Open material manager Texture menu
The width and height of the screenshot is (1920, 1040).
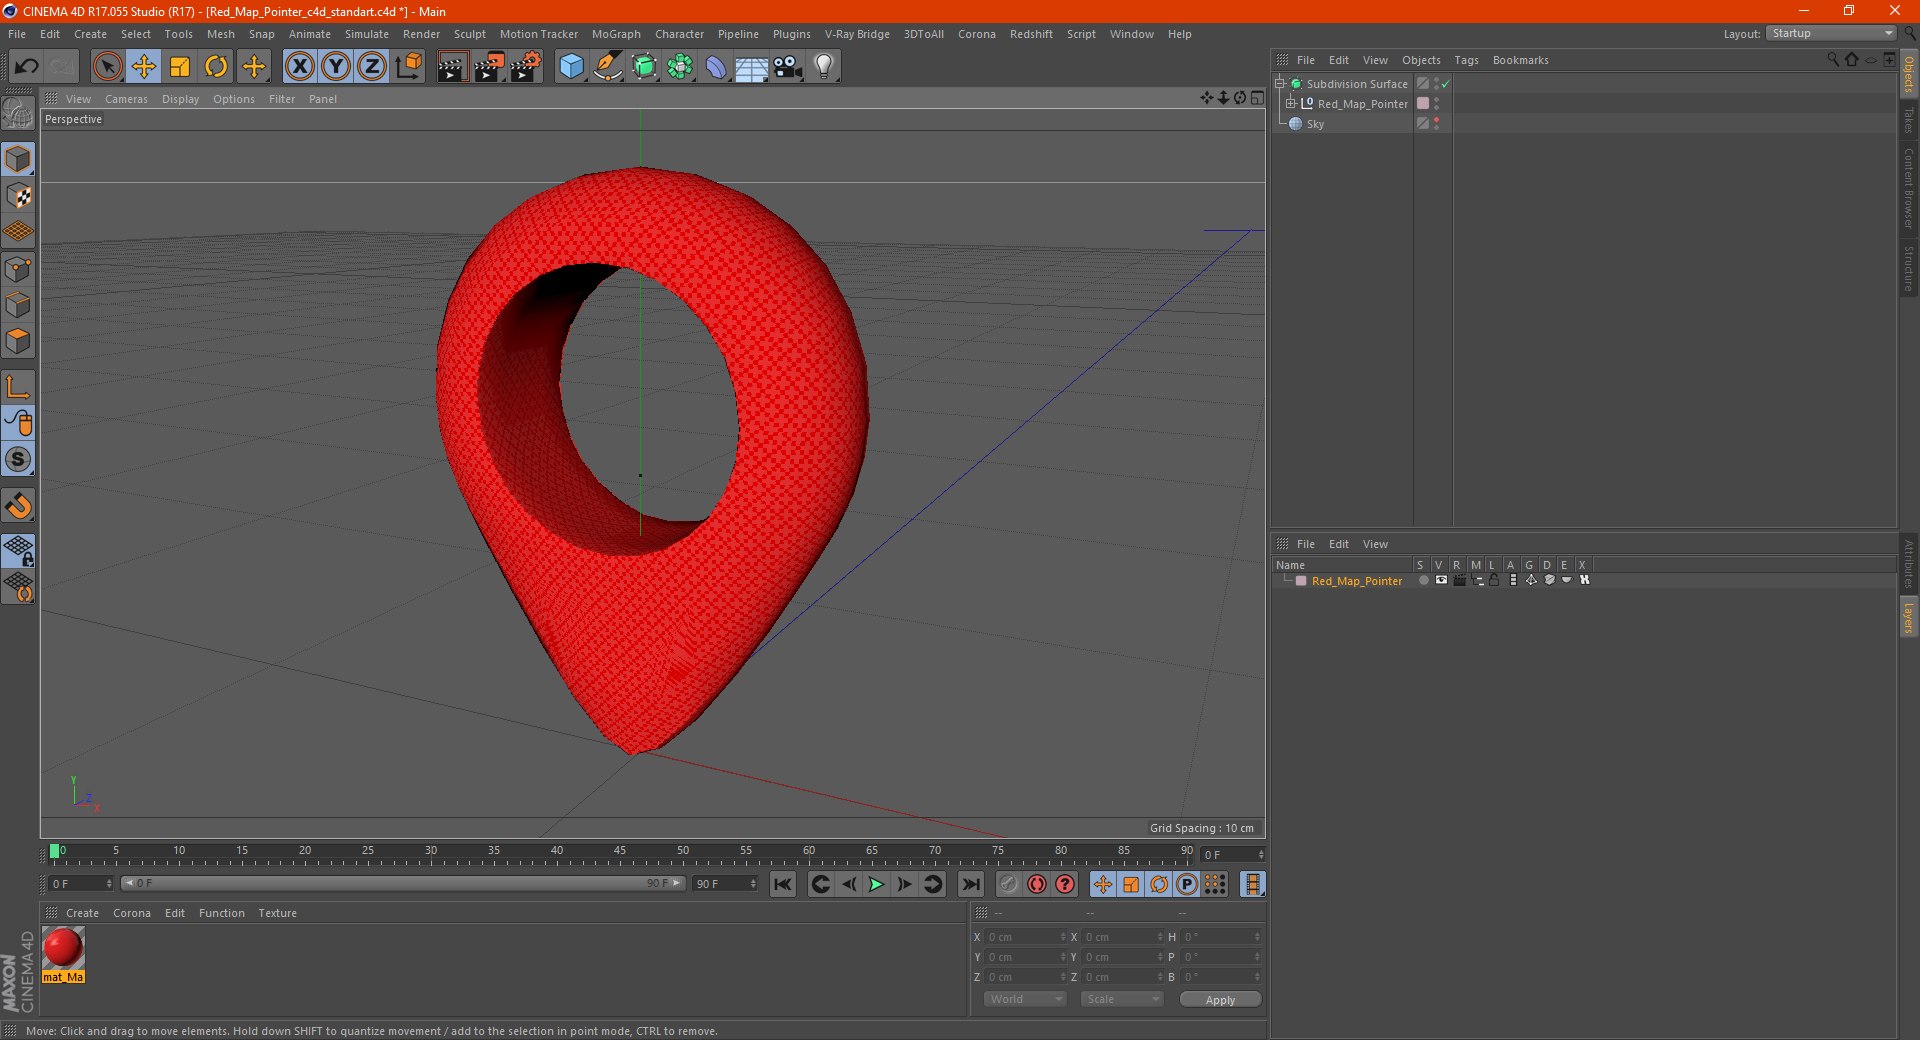277,913
